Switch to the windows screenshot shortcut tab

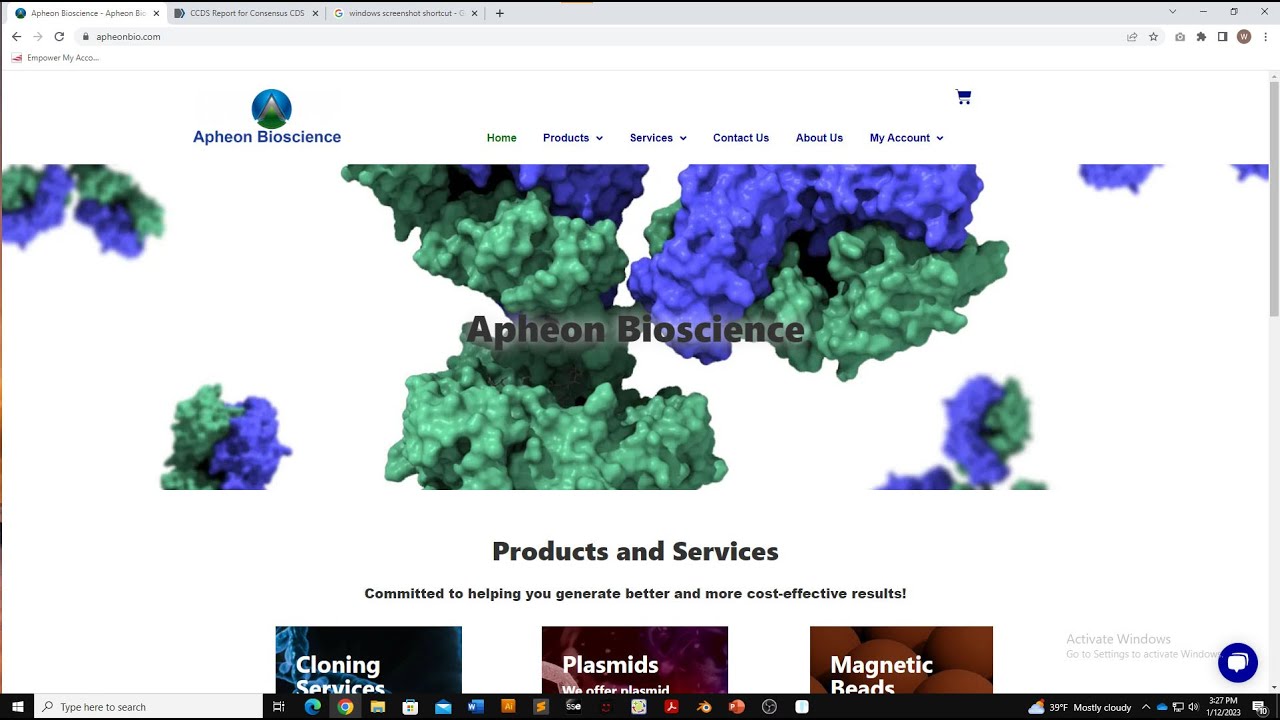[x=405, y=13]
